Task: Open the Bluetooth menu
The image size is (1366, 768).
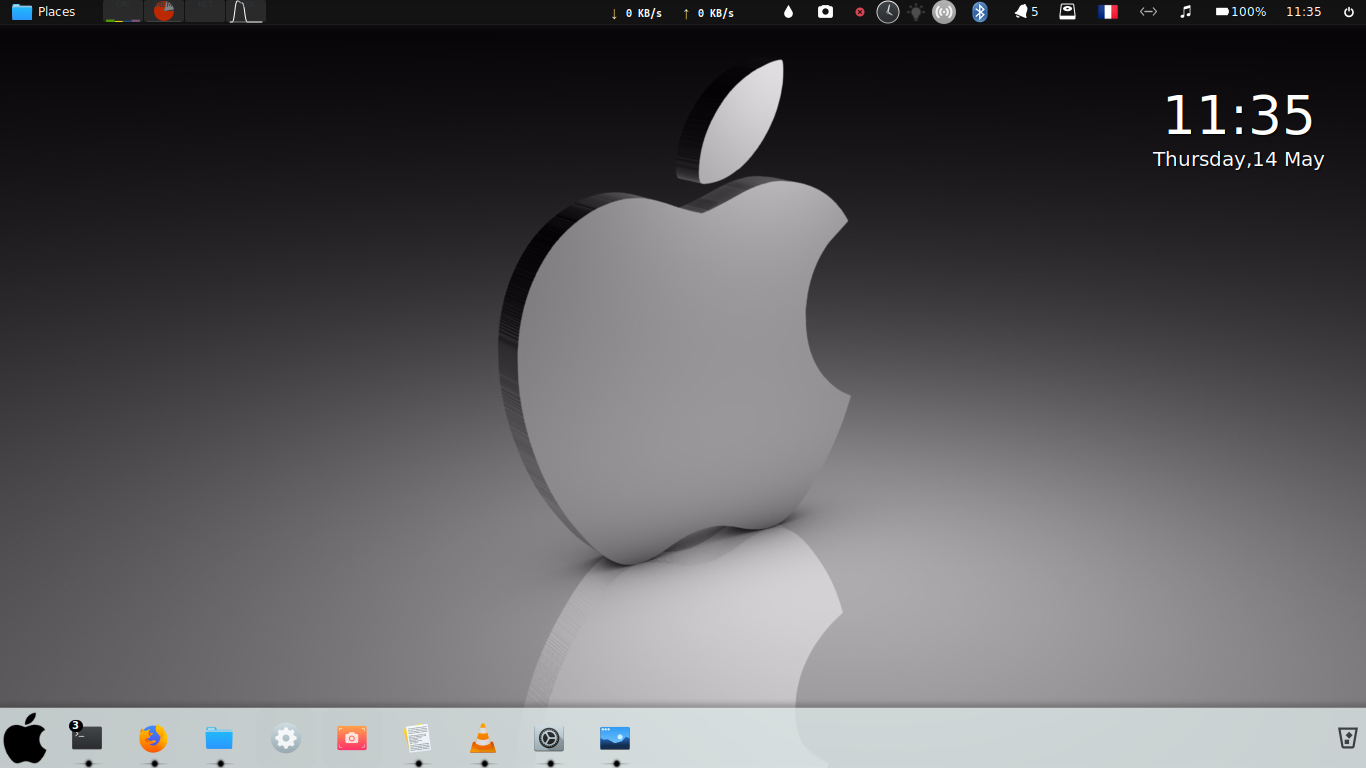Action: (x=980, y=12)
